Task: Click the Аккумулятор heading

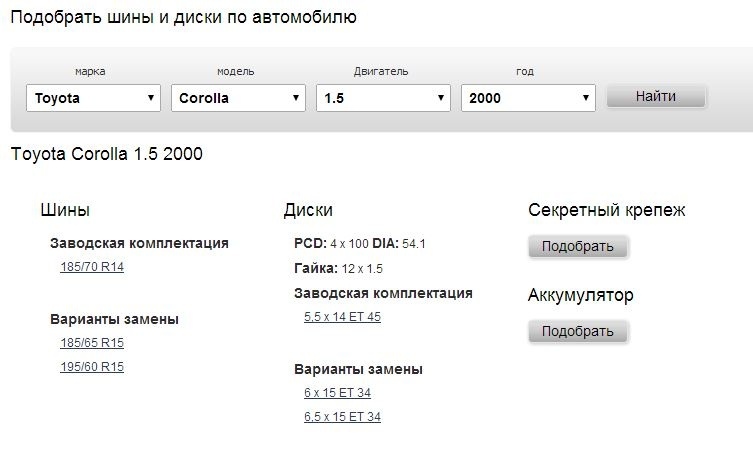Action: click(x=580, y=295)
